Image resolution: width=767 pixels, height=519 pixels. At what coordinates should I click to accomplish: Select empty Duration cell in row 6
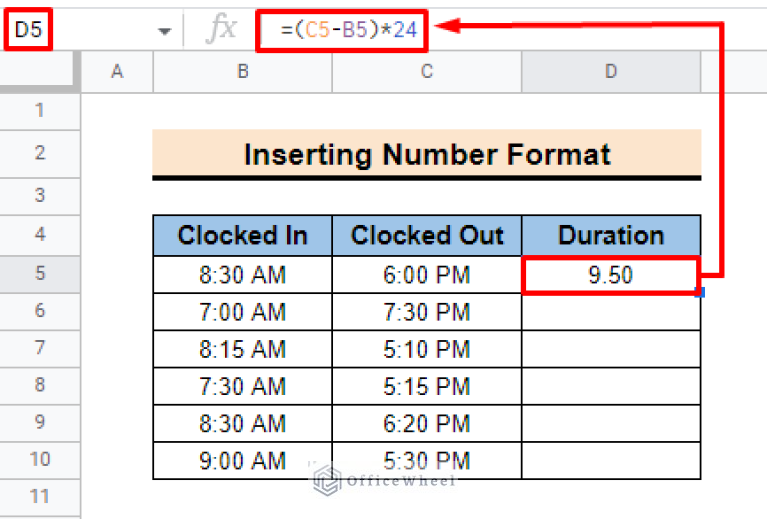pyautogui.click(x=611, y=312)
